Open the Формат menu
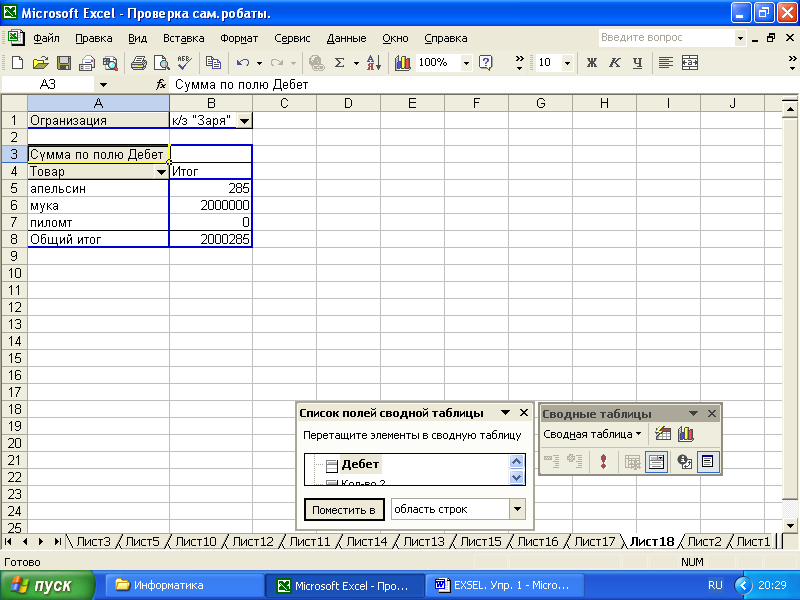 point(239,38)
